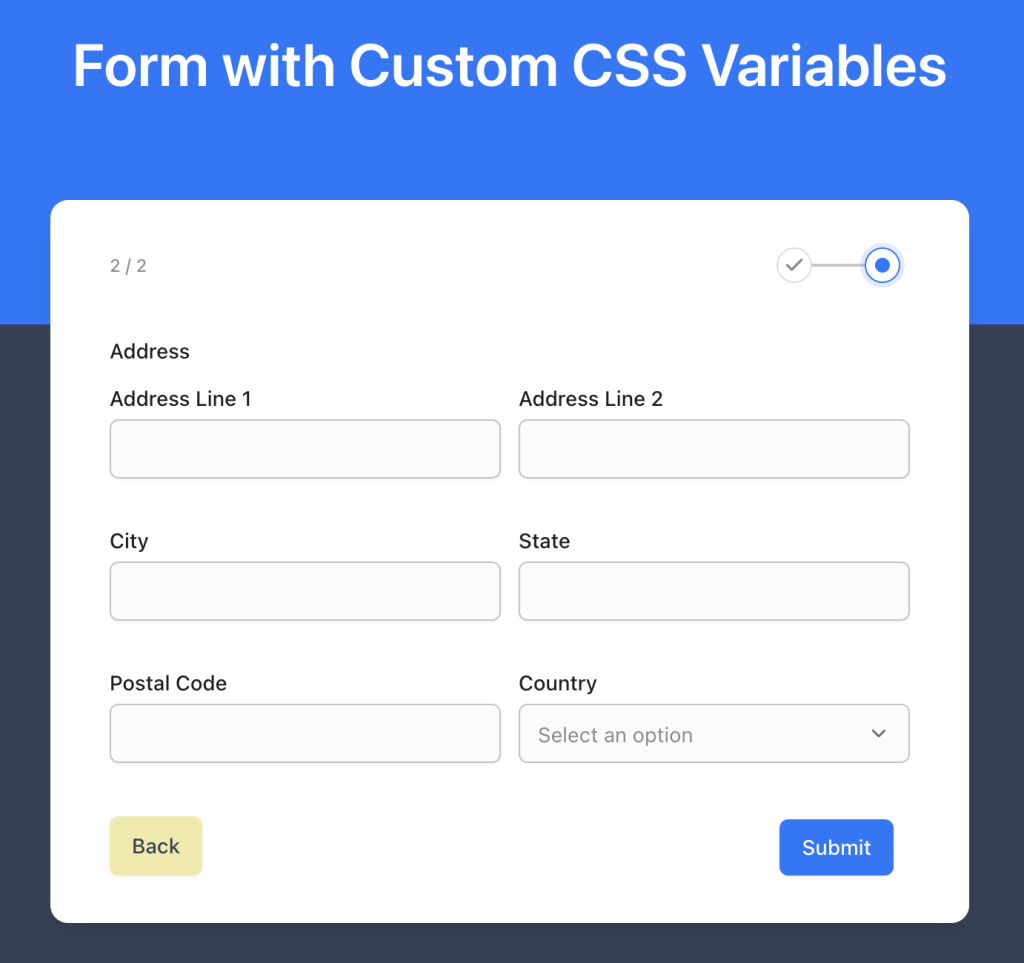Select the Address Line 2 field
The width and height of the screenshot is (1024, 963).
point(713,449)
